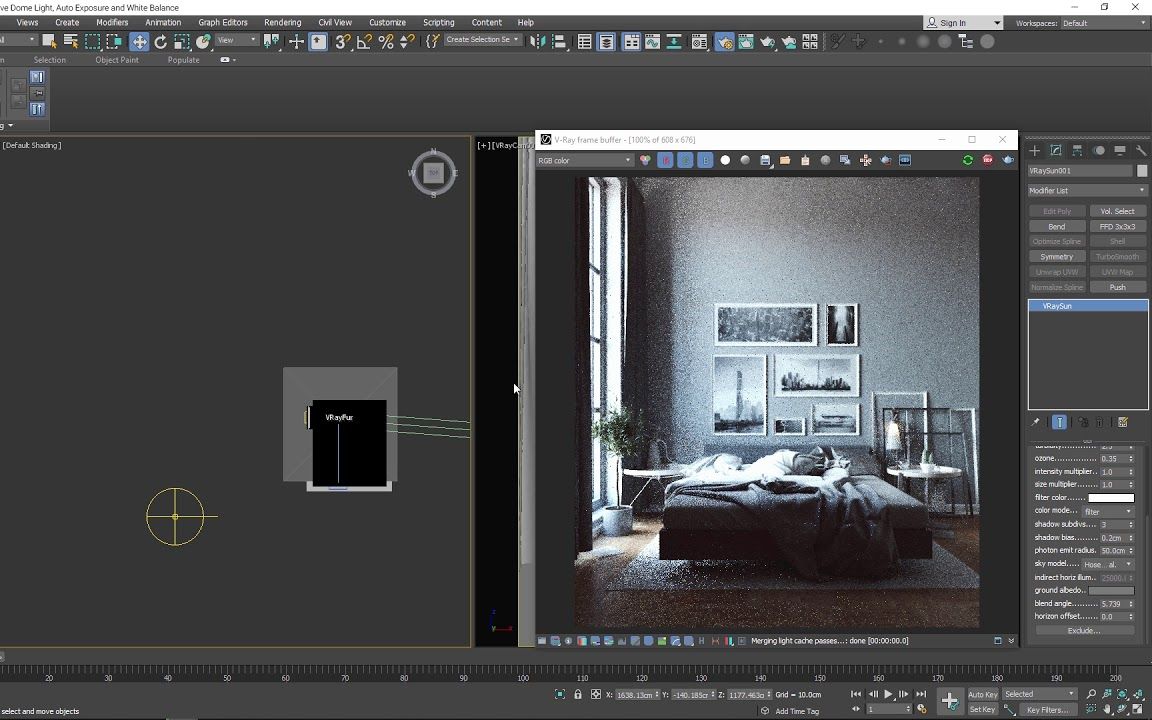Click the green Render last icon in frame buffer

(x=966, y=160)
